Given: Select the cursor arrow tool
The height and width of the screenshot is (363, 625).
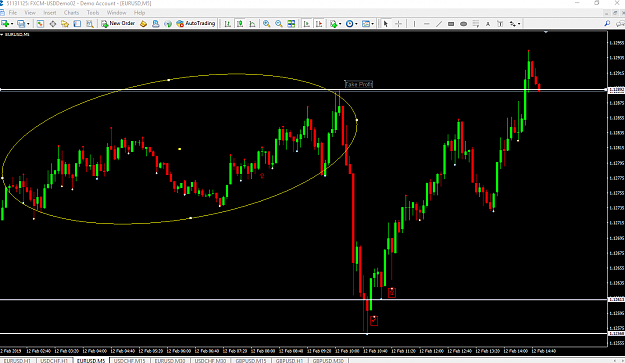Looking at the screenshot, I should [x=385, y=24].
